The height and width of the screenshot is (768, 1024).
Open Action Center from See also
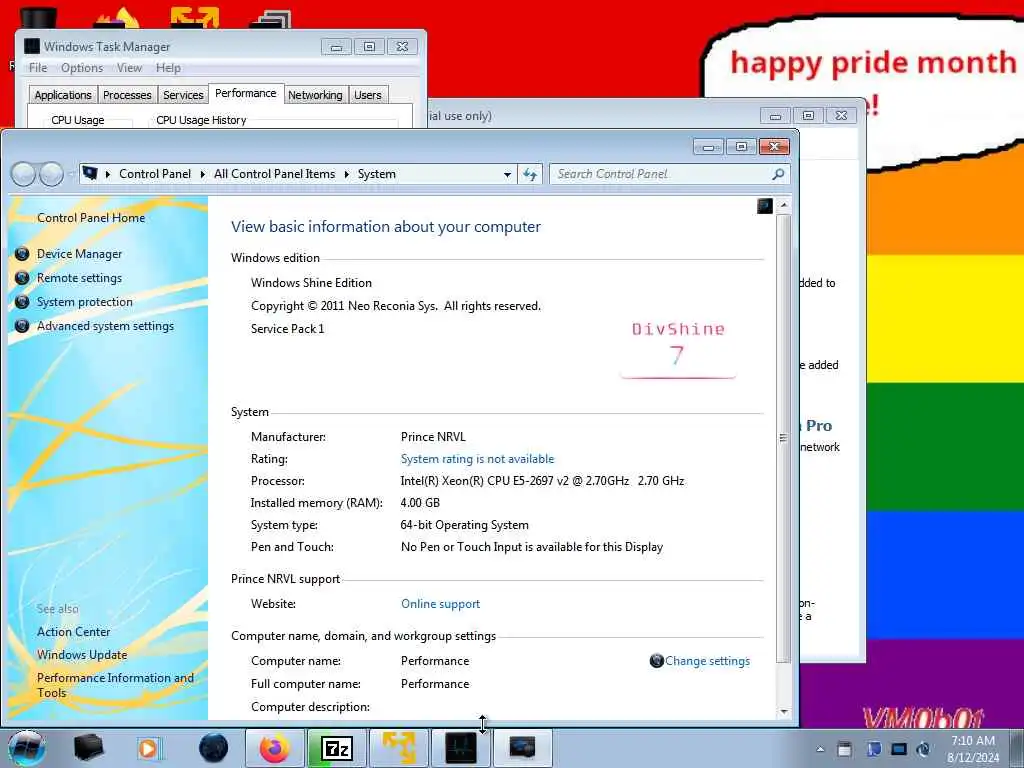pyautogui.click(x=73, y=632)
